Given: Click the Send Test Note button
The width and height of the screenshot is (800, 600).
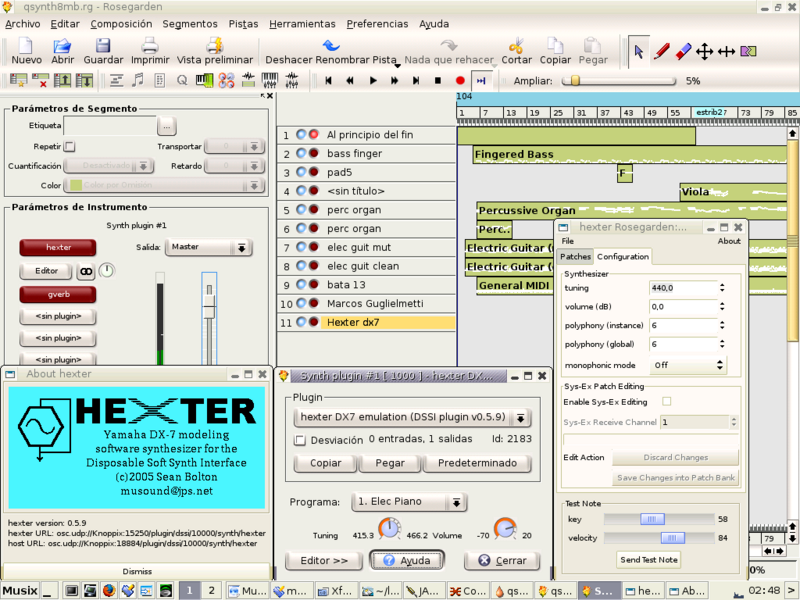Looking at the screenshot, I should click(x=648, y=559).
